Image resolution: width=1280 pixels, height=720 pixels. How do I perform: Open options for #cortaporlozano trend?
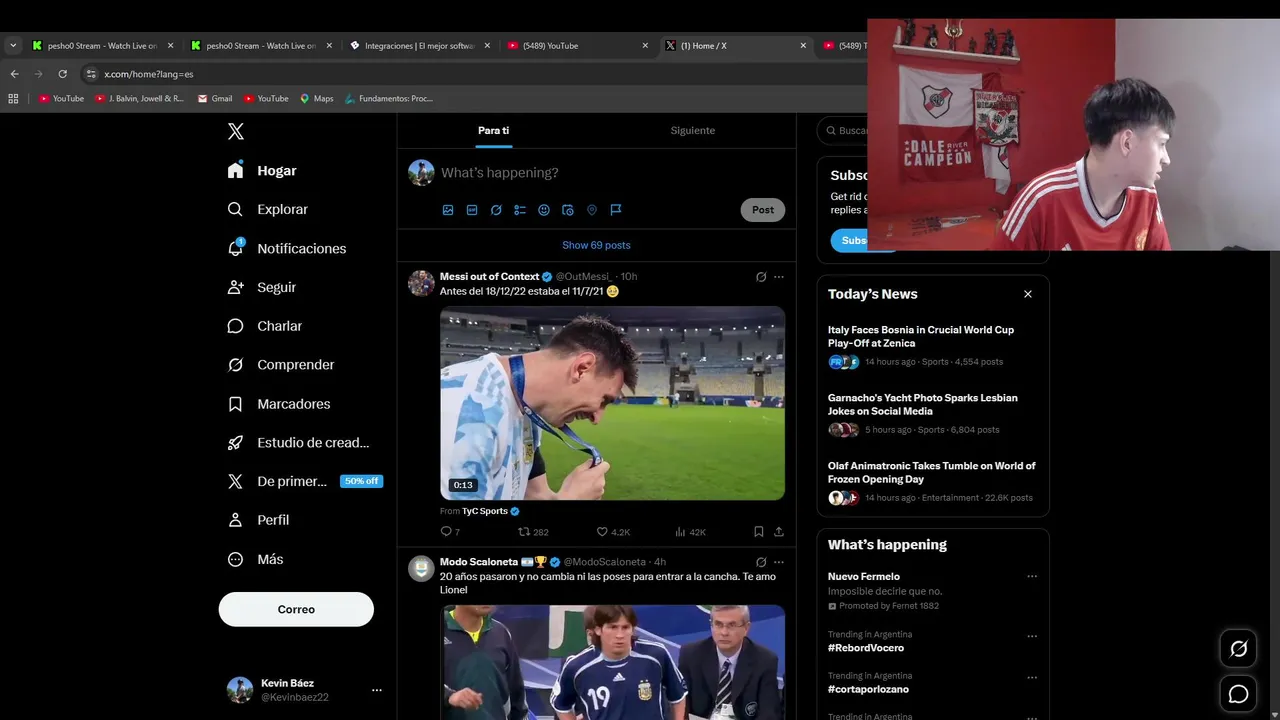click(1032, 677)
